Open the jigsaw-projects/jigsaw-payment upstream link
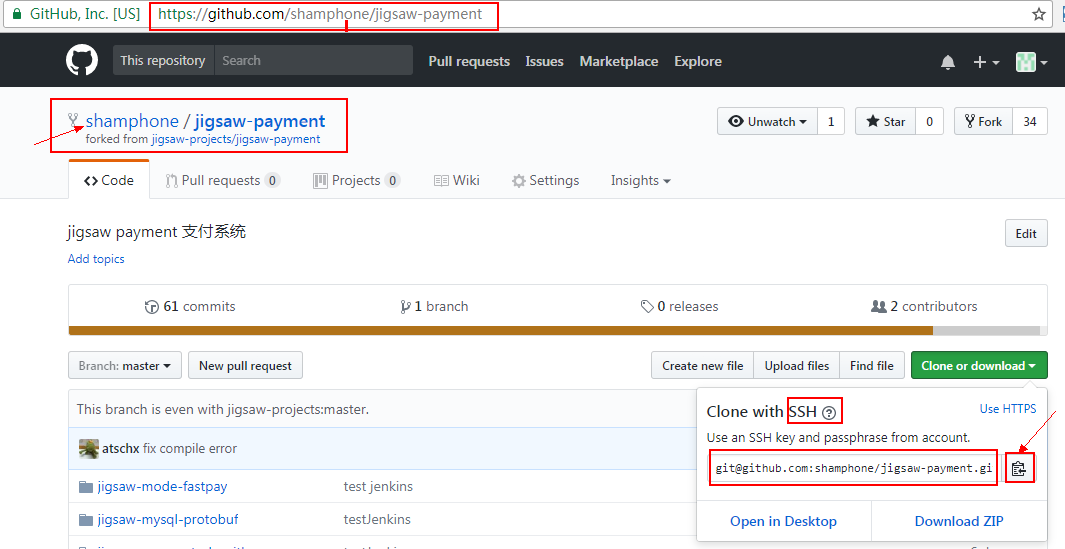The image size is (1065, 549). tap(236, 139)
